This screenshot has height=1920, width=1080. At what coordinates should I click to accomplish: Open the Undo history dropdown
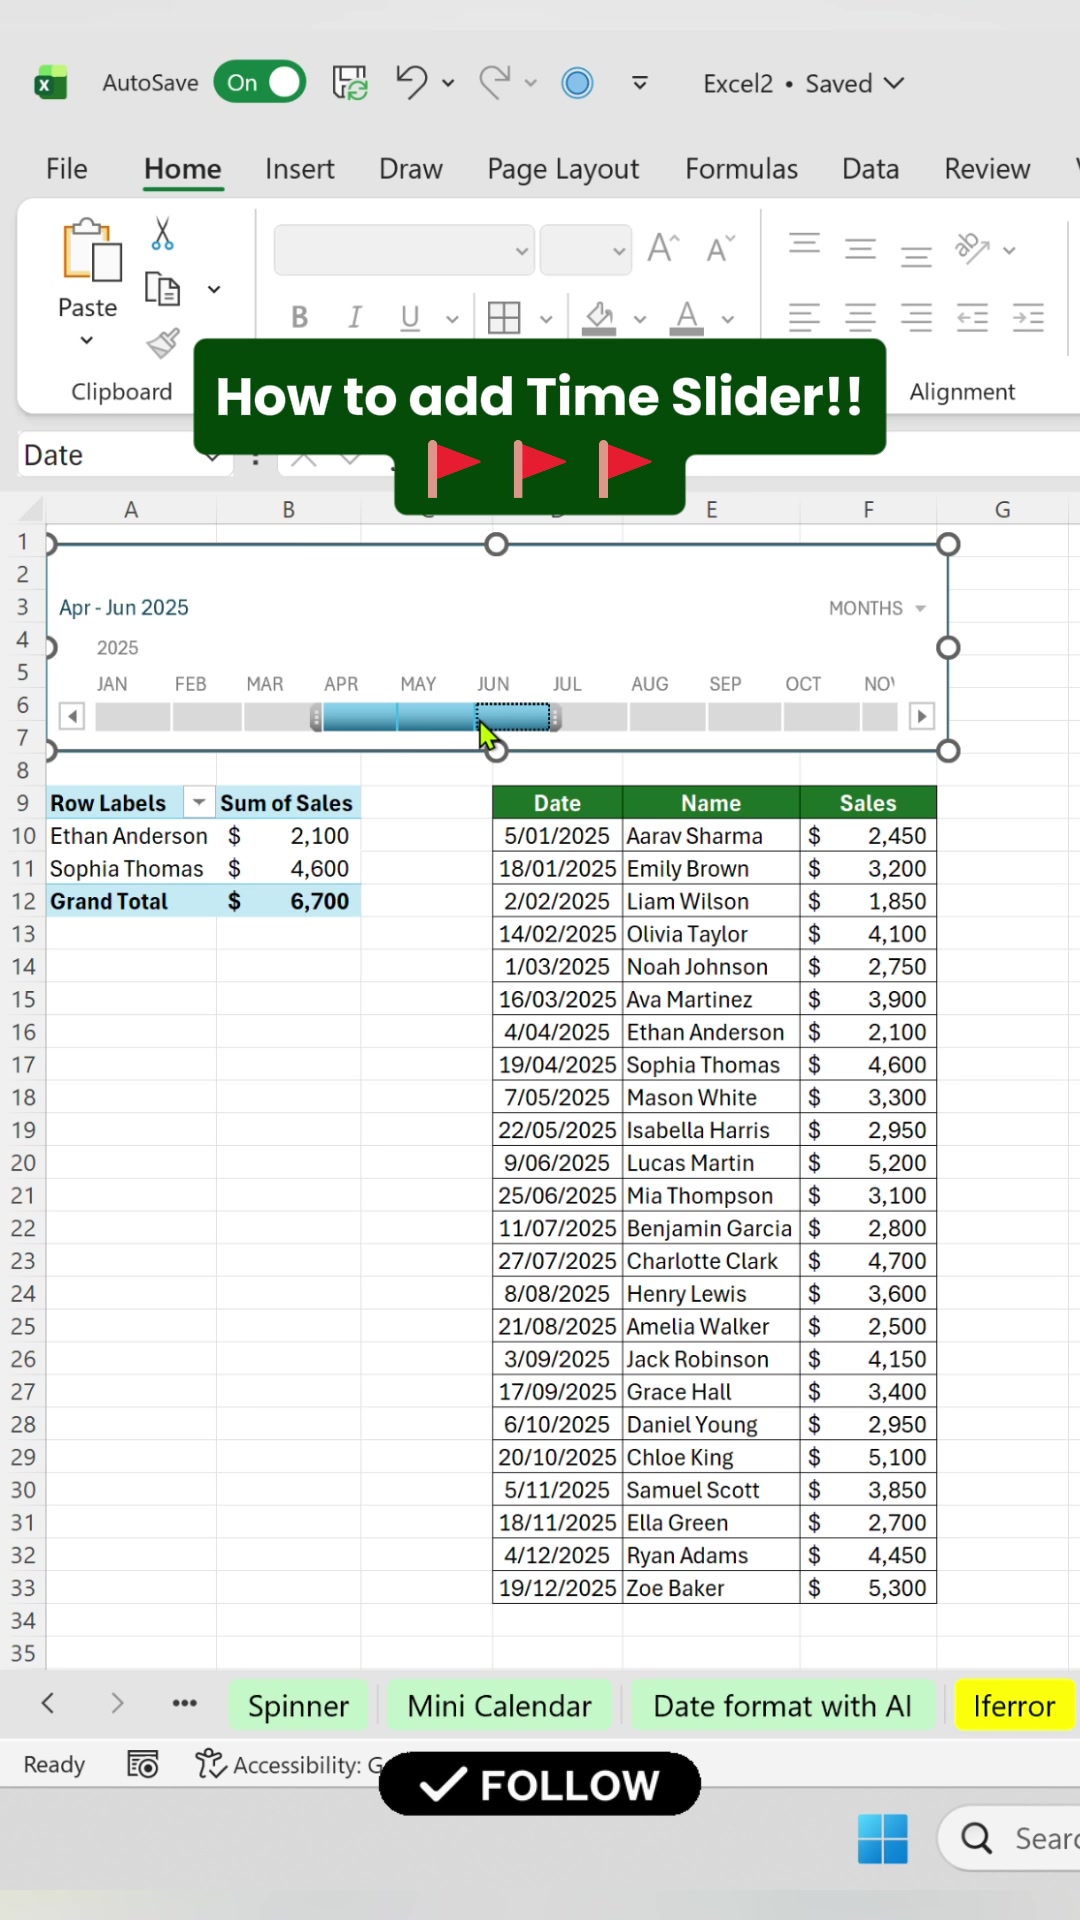click(x=448, y=83)
